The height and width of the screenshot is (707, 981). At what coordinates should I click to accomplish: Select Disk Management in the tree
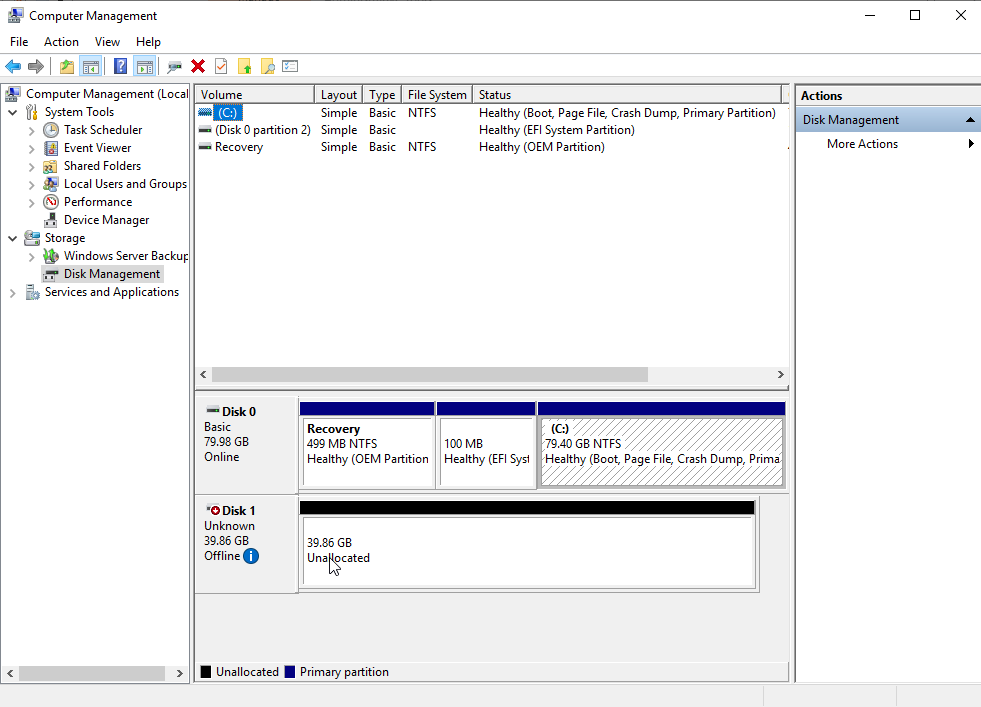(111, 274)
